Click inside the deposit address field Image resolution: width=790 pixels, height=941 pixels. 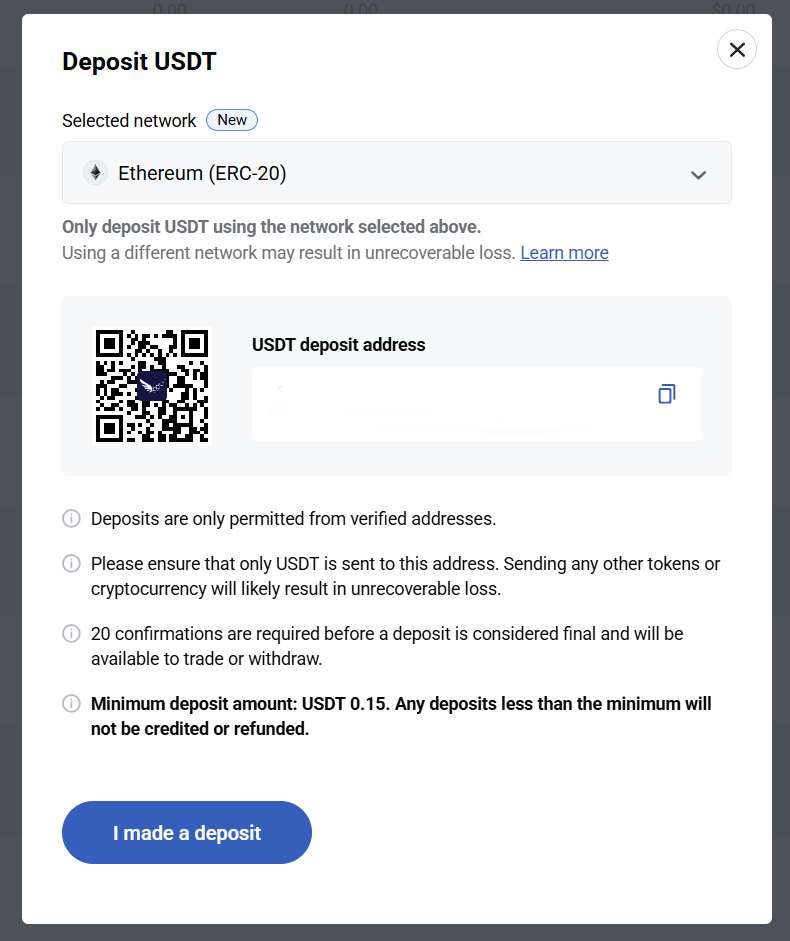[450, 404]
